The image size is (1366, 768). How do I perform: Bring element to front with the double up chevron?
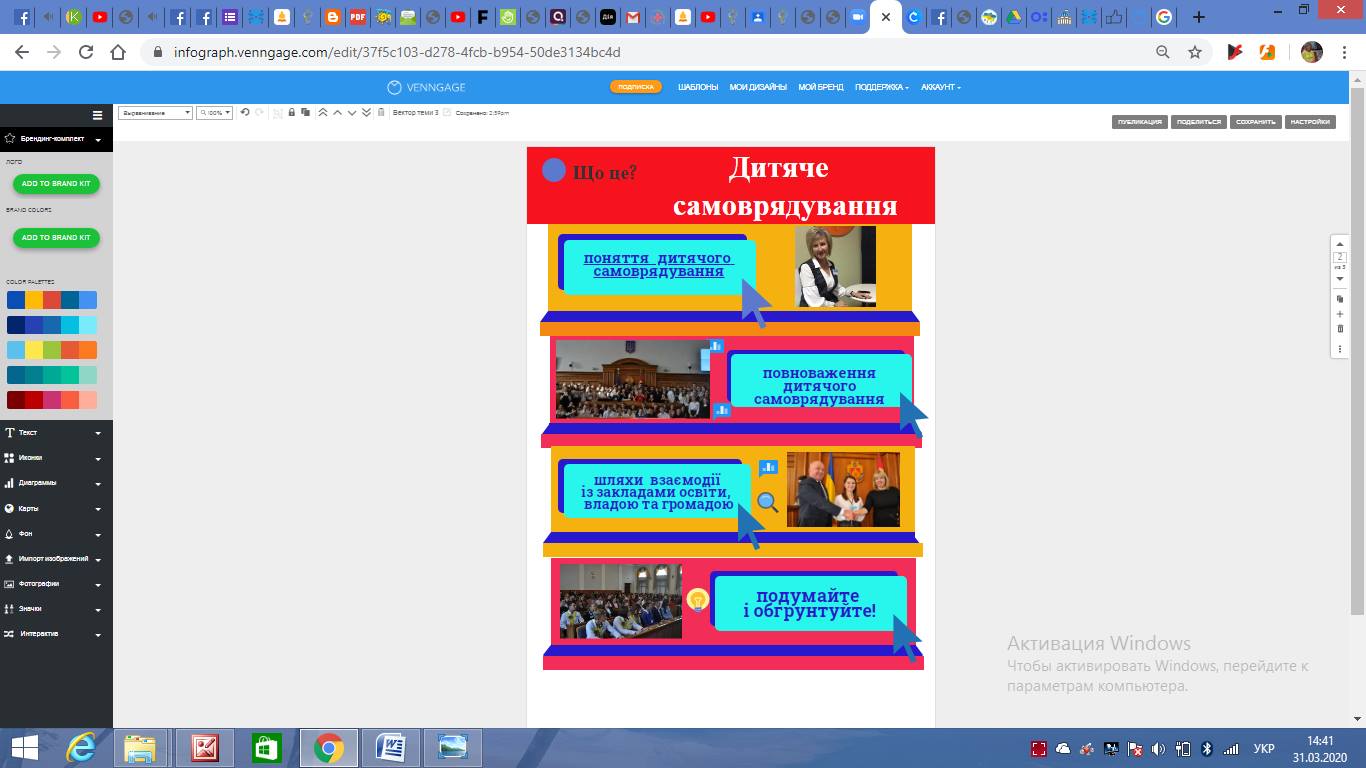click(x=322, y=113)
